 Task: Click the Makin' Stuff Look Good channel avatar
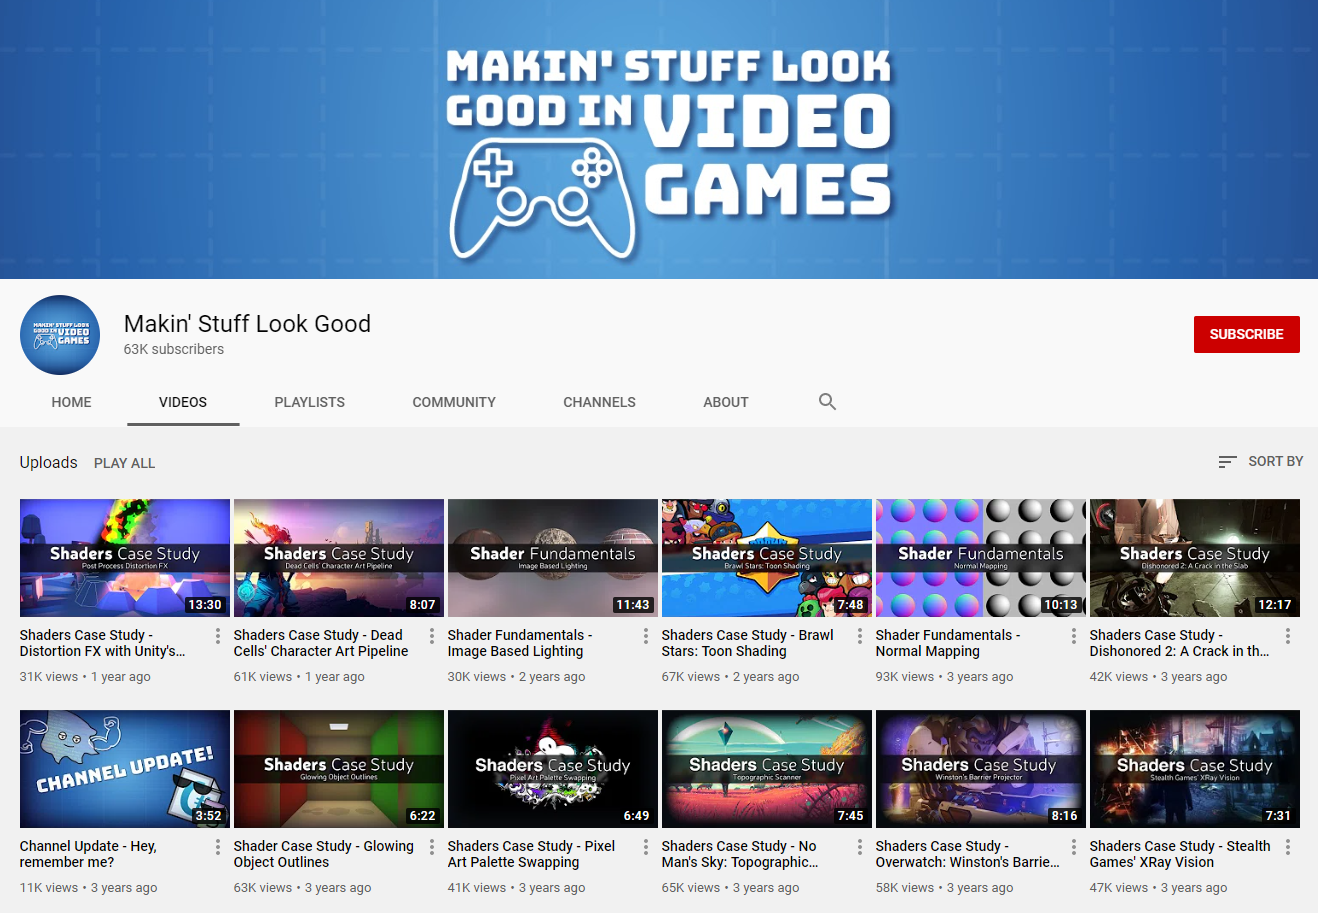[x=60, y=335]
